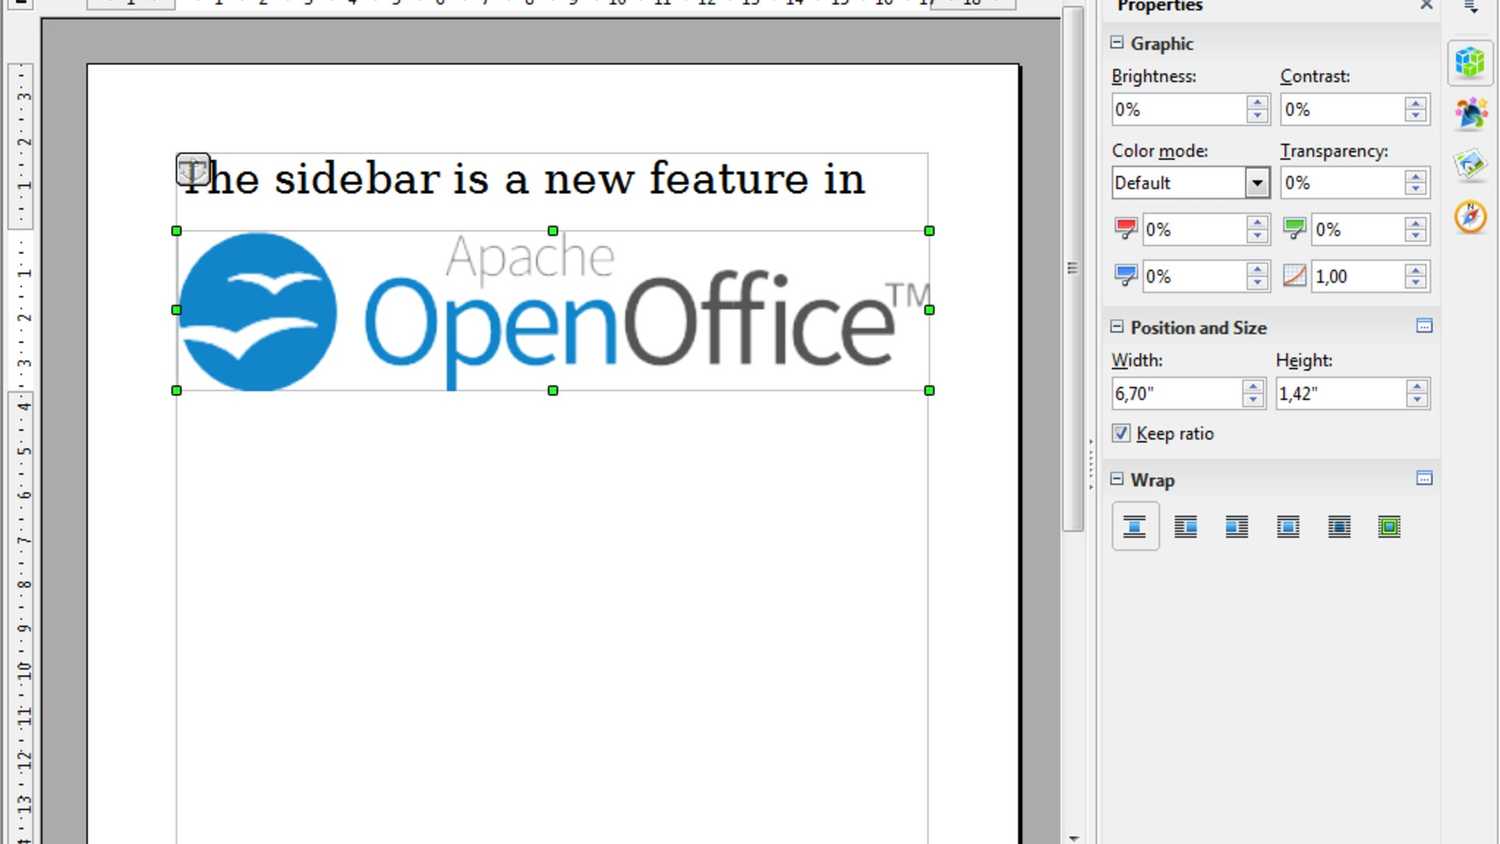Select wrap option with image on left side
This screenshot has width=1500, height=844.
point(1237,527)
